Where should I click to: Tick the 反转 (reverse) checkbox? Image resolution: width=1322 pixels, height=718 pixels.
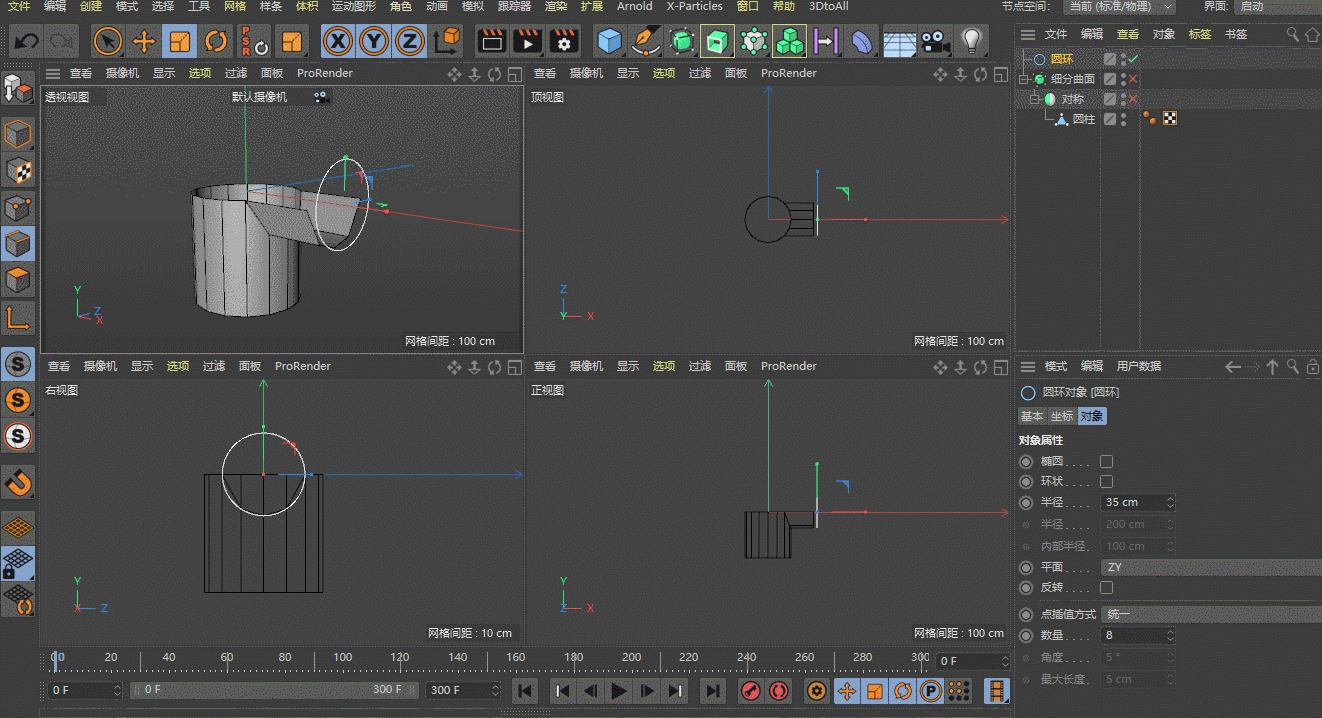[x=1106, y=588]
